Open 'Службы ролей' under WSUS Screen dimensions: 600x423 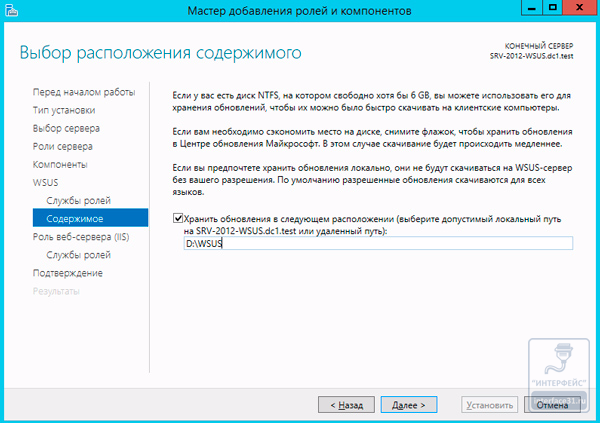(x=77, y=199)
